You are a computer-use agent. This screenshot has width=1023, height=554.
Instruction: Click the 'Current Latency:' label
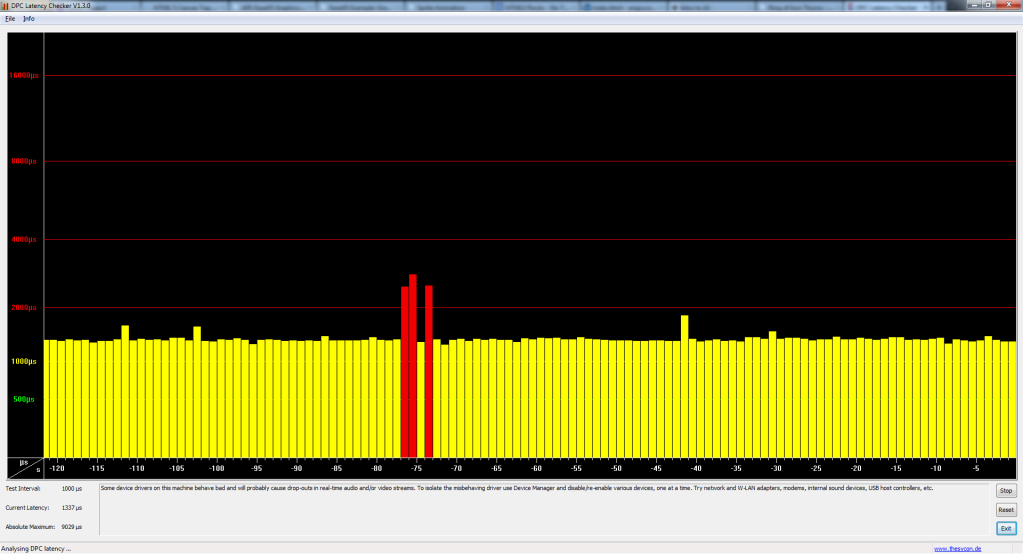[27, 508]
